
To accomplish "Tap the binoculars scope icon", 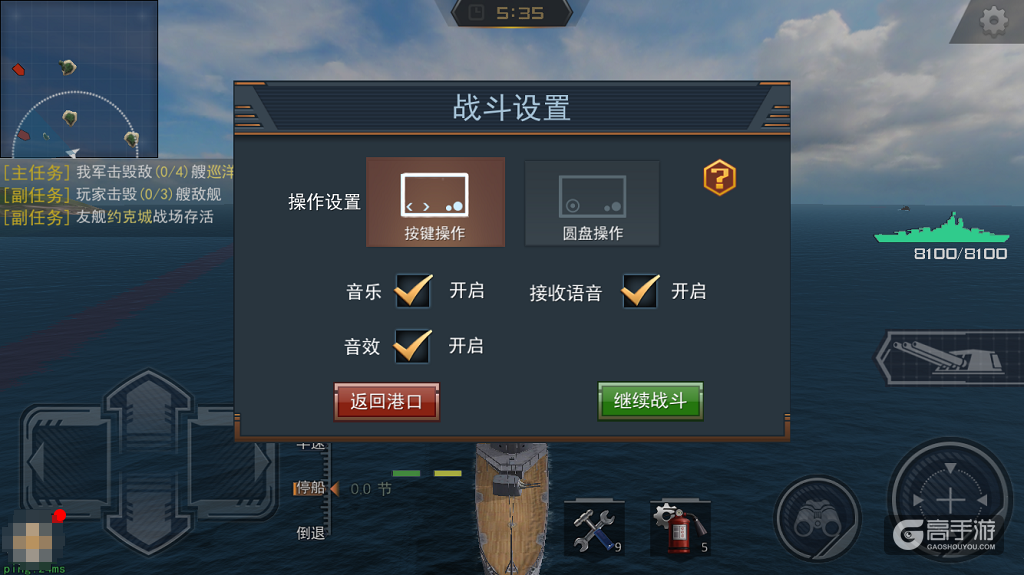I will point(817,519).
